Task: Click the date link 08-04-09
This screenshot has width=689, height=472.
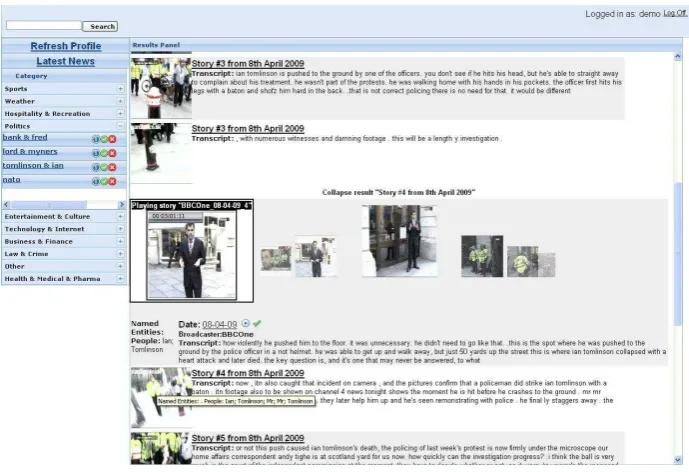Action: [x=219, y=325]
